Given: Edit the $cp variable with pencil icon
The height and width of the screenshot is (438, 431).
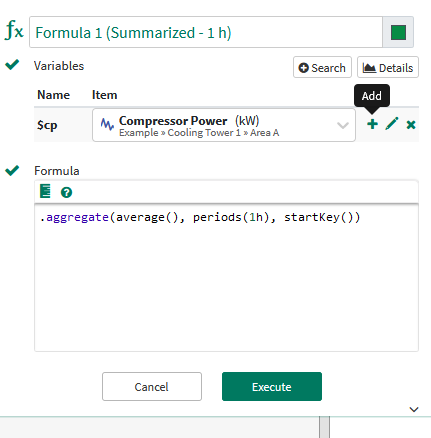Looking at the screenshot, I should pyautogui.click(x=392, y=124).
